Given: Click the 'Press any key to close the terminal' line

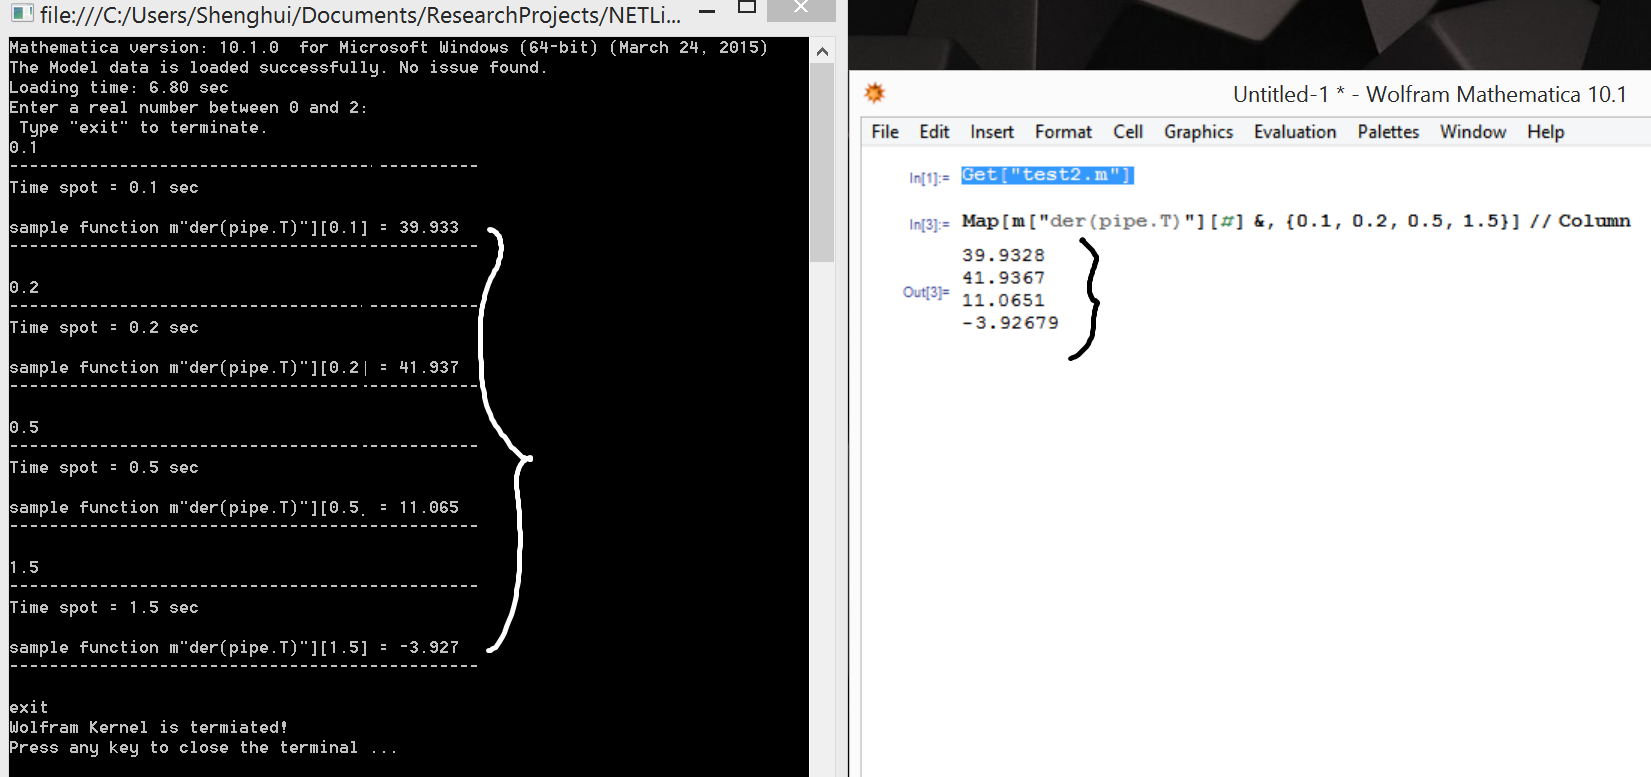Looking at the screenshot, I should (x=203, y=747).
